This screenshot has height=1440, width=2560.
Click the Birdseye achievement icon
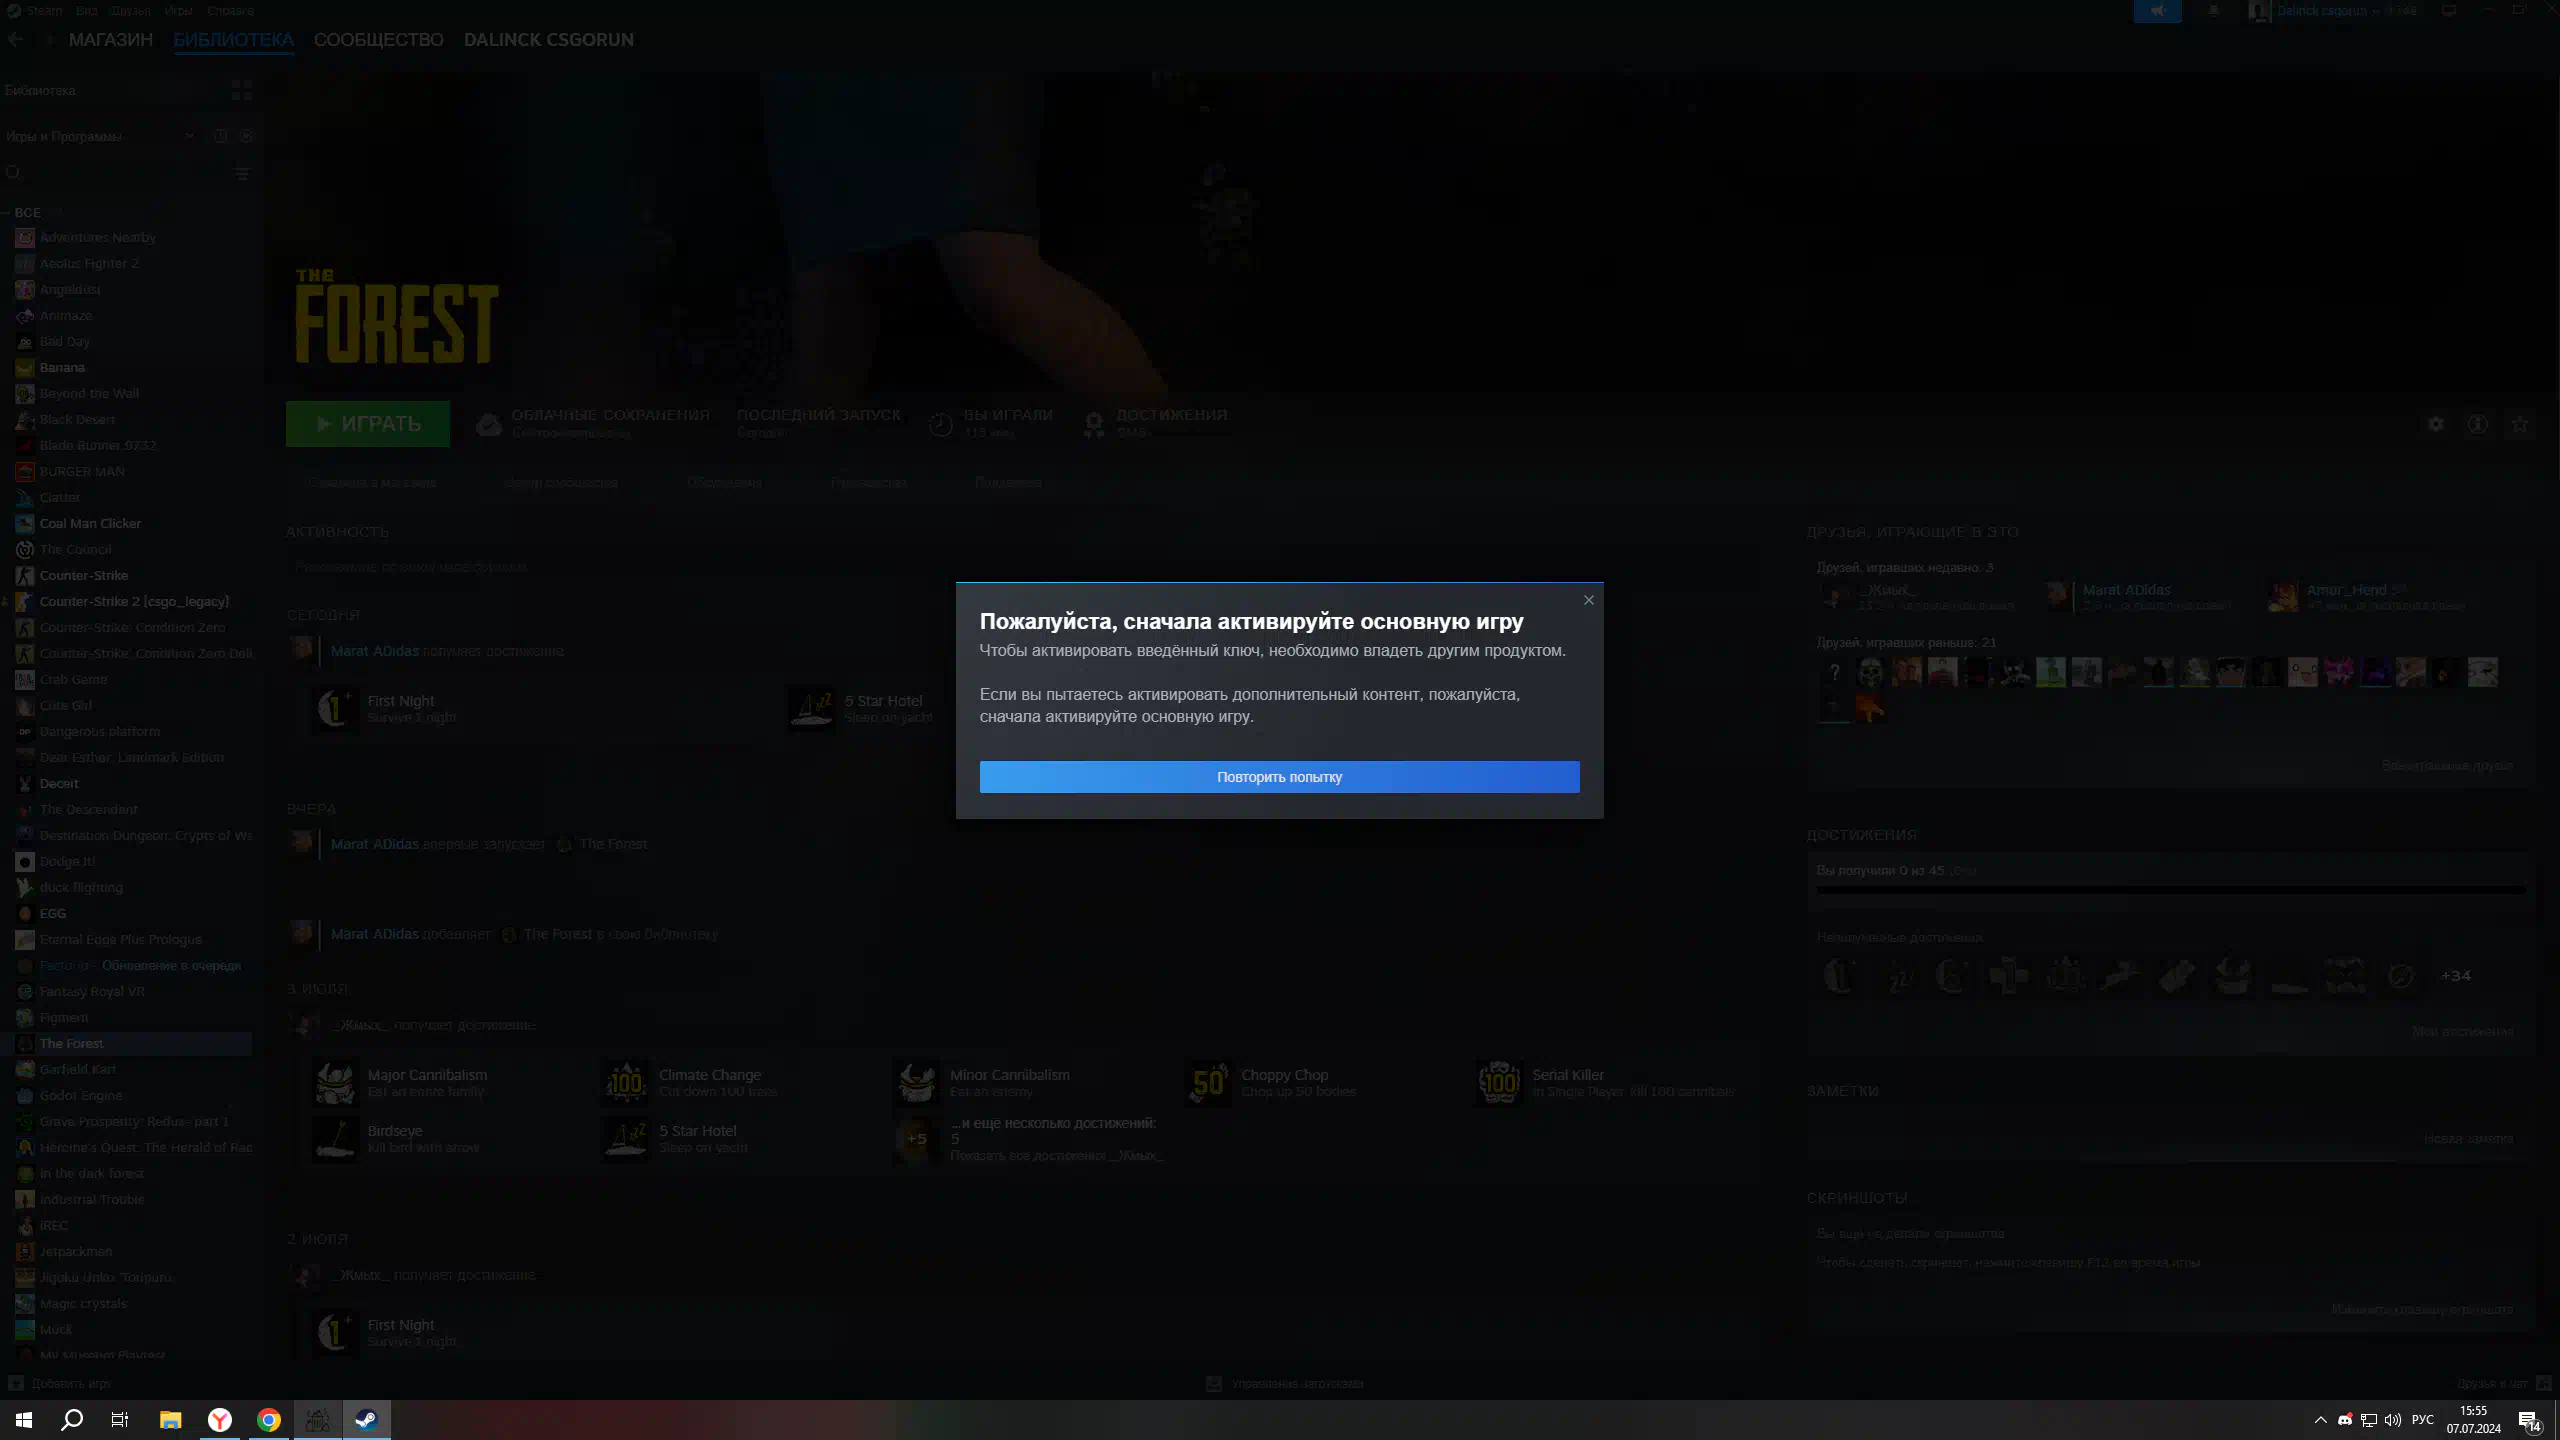[335, 1139]
